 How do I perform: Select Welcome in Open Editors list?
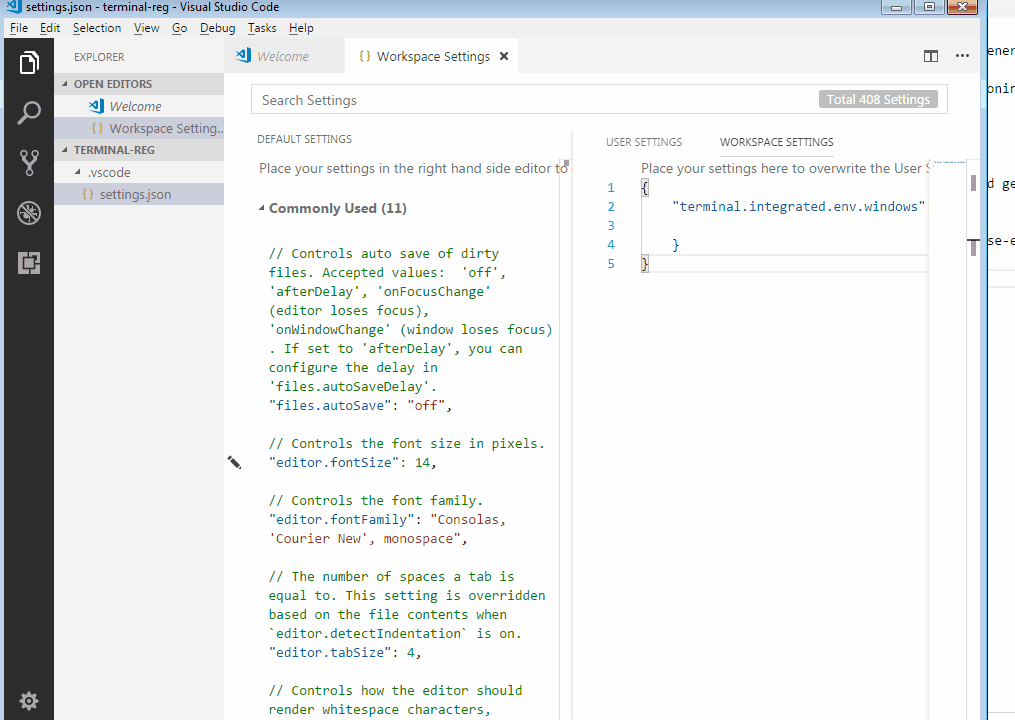point(139,106)
